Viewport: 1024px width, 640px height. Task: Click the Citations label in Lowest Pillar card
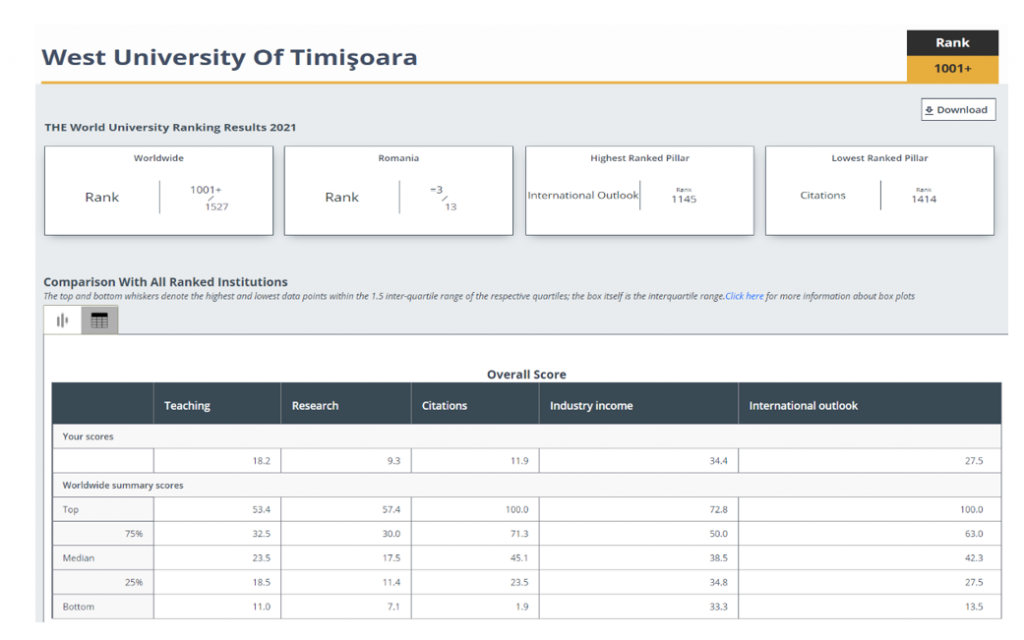(x=823, y=195)
